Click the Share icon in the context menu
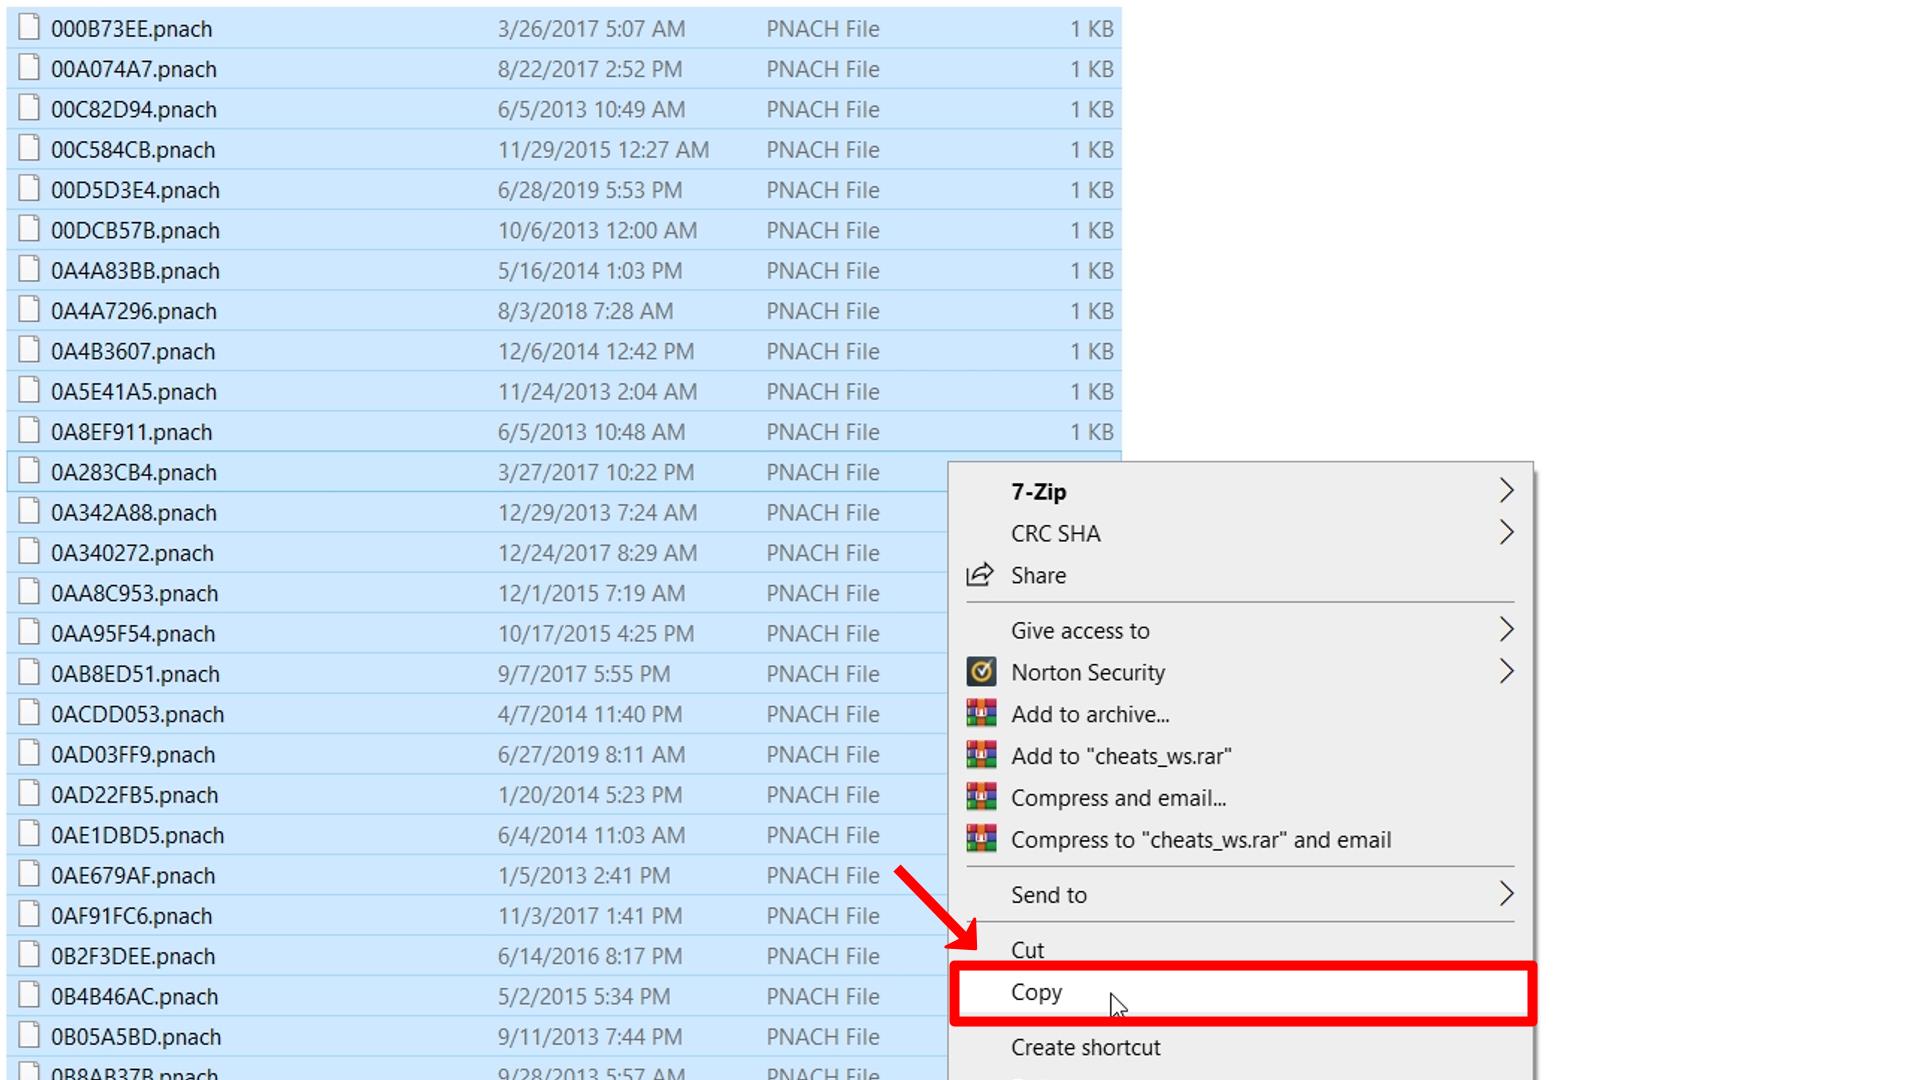Screen dimensions: 1920x1080 [x=981, y=574]
